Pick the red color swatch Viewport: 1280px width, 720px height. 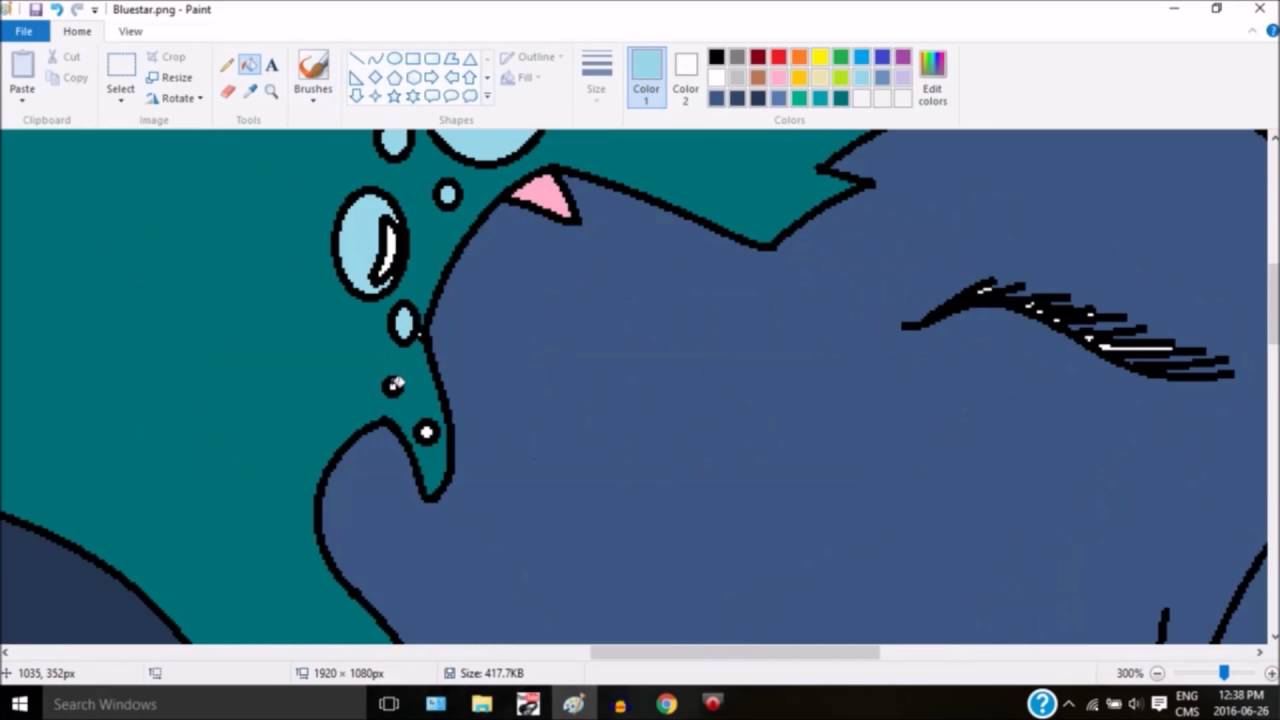[779, 57]
